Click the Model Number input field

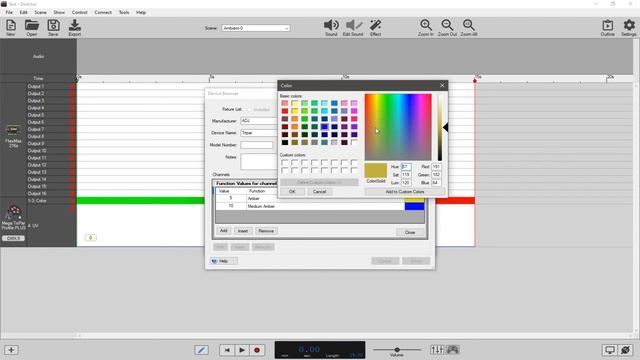(x=257, y=145)
